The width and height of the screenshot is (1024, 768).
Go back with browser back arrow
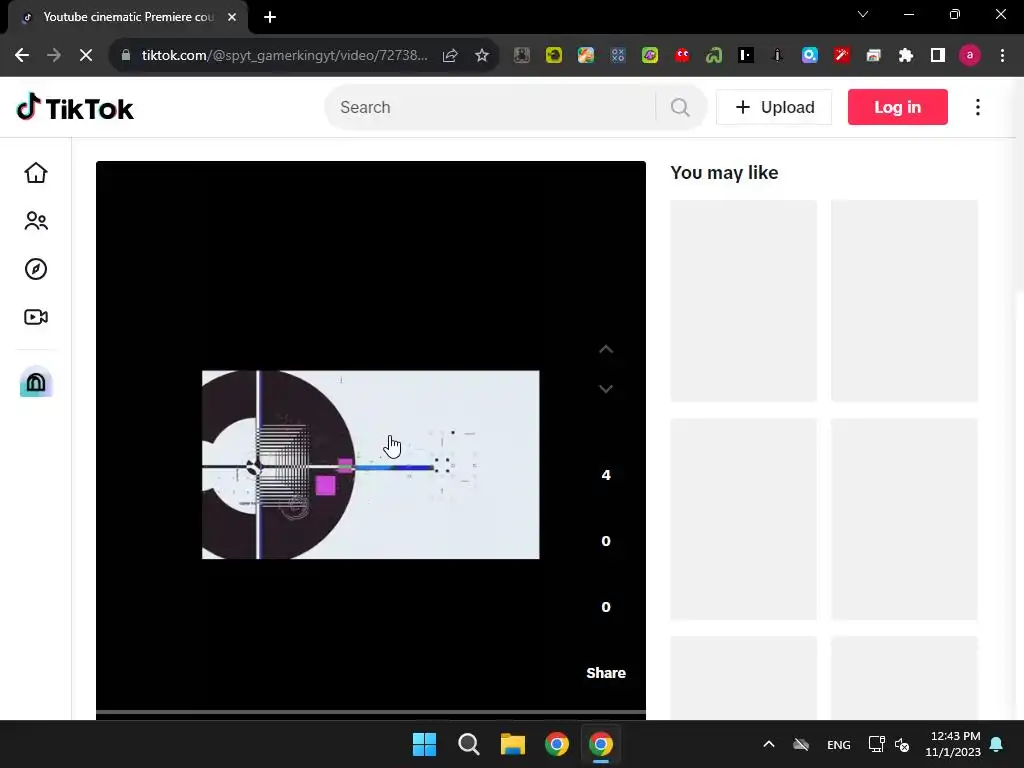[22, 56]
